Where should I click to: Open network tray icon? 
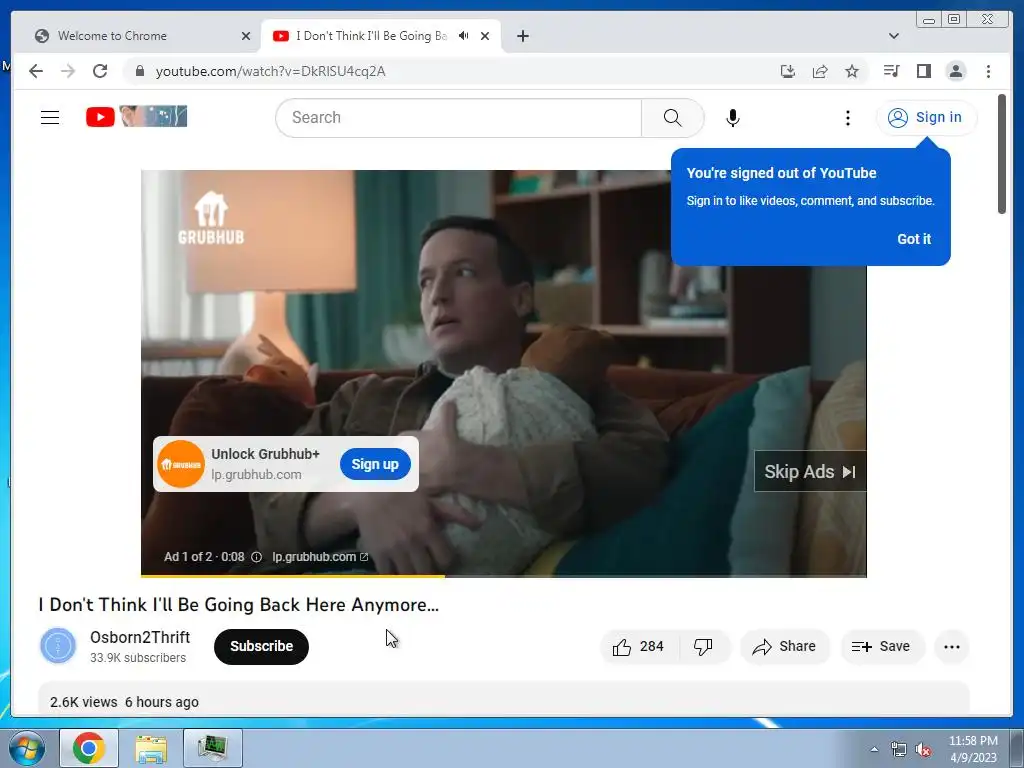coord(899,749)
